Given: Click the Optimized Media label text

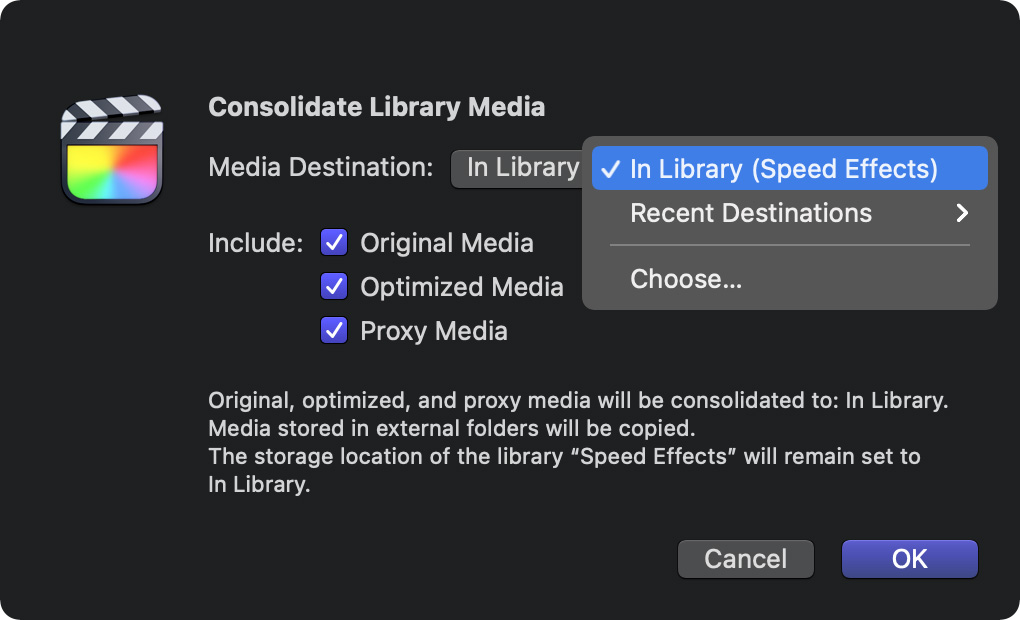Looking at the screenshot, I should [462, 287].
